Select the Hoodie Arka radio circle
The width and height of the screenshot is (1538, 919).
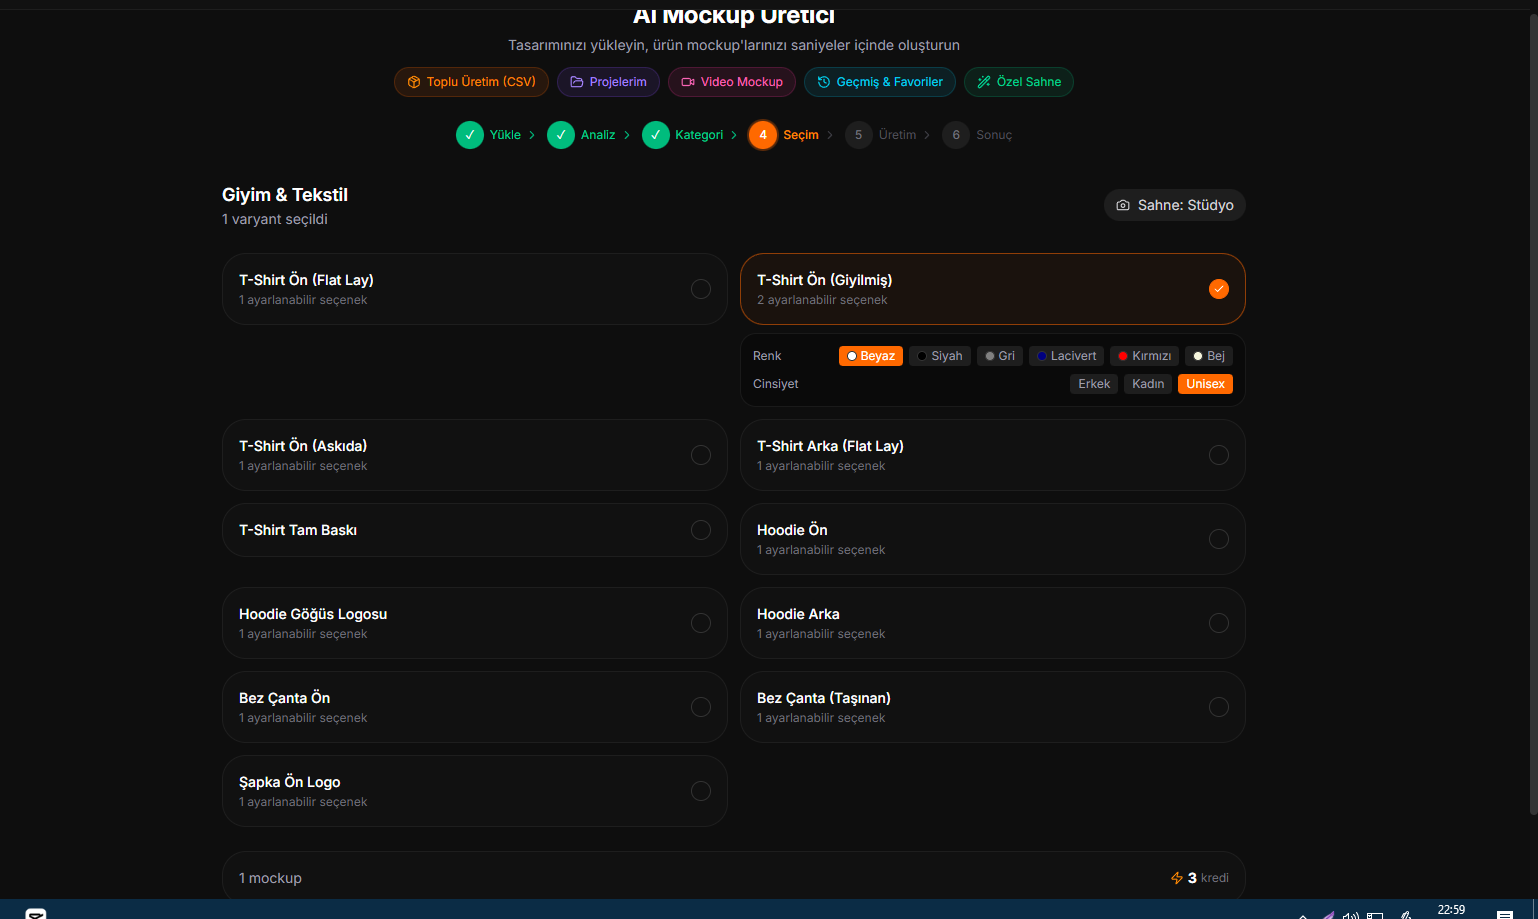(x=1219, y=623)
